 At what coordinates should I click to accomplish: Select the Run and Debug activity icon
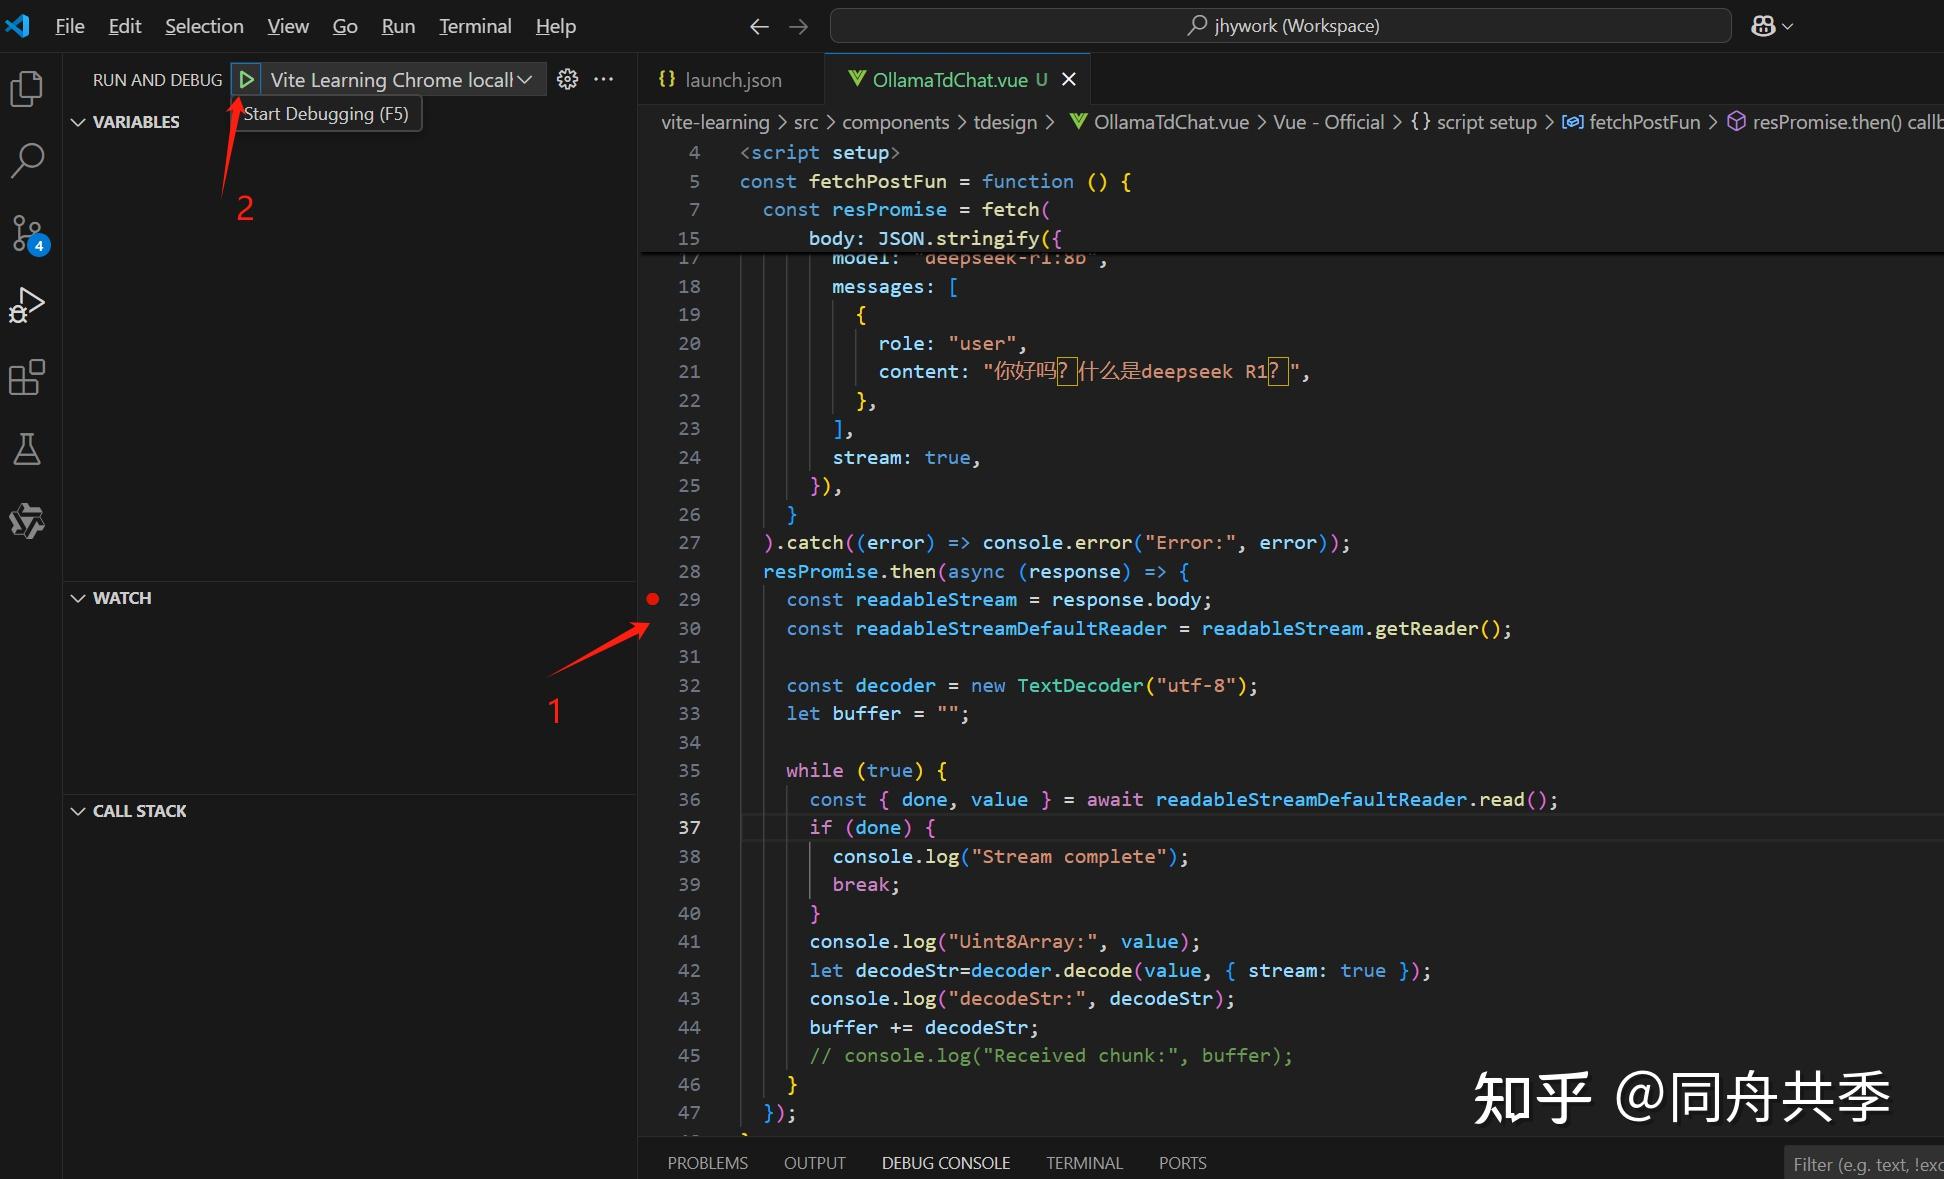[27, 304]
